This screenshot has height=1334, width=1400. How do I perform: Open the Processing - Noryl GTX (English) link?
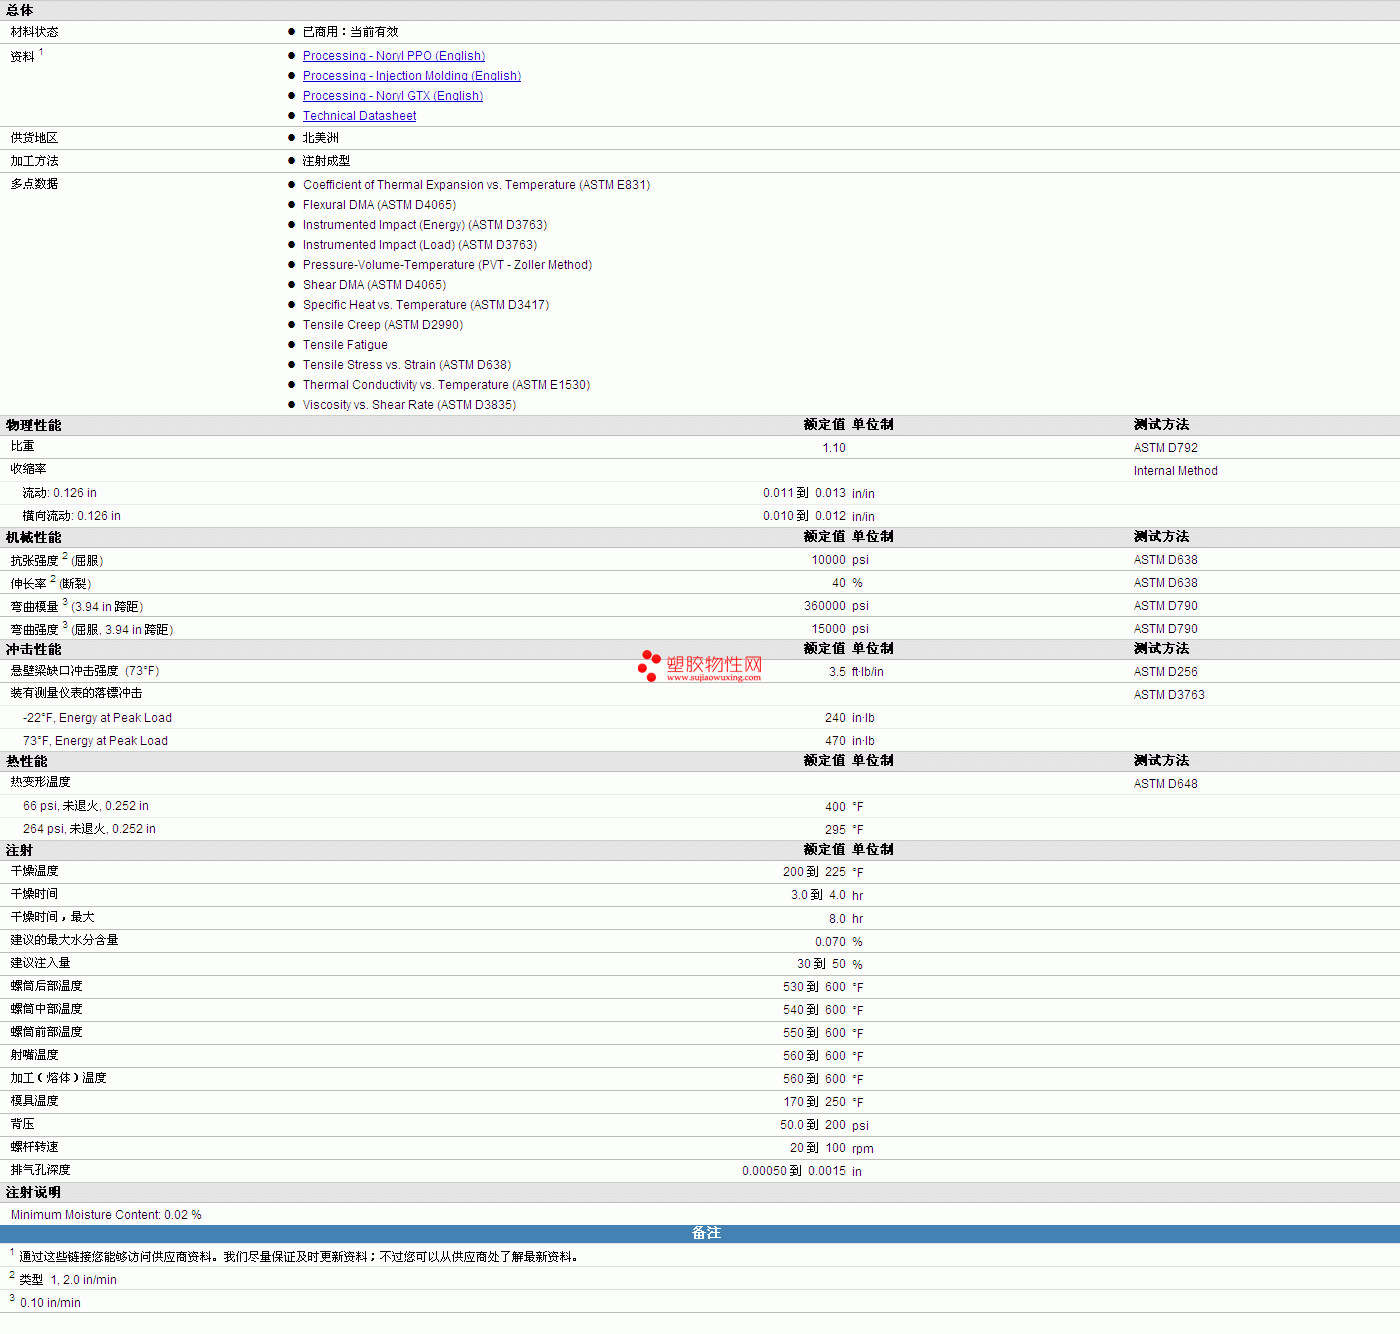[x=392, y=96]
